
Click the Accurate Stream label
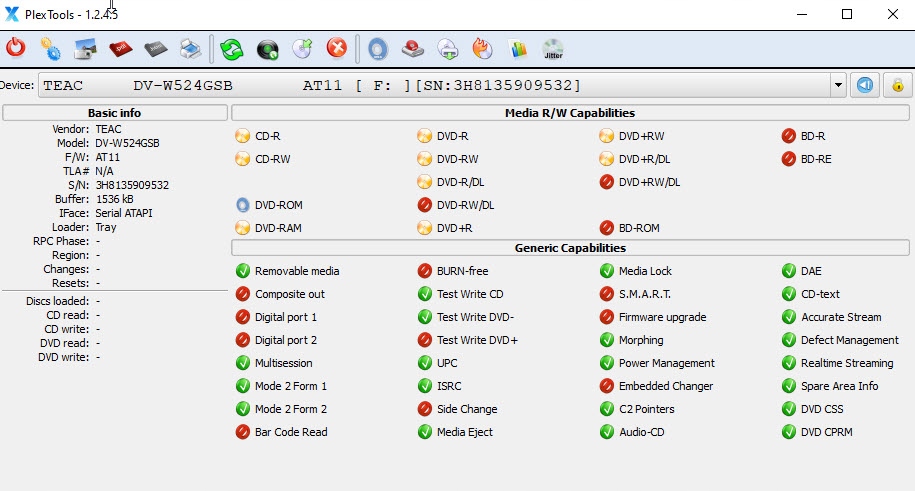[841, 317]
